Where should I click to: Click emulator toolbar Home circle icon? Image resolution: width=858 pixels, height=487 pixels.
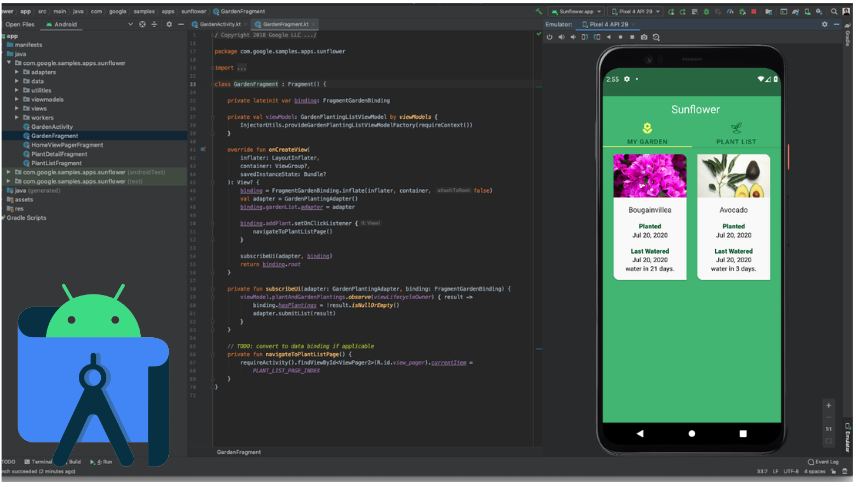[x=621, y=37]
